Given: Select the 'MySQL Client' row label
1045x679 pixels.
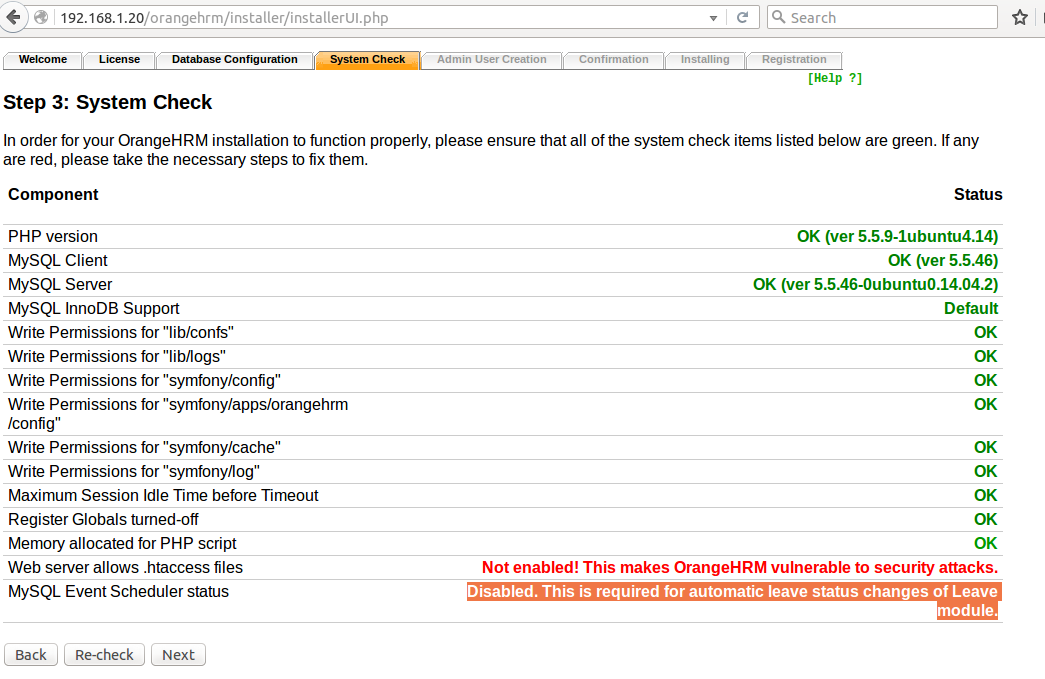Looking at the screenshot, I should click(57, 261).
